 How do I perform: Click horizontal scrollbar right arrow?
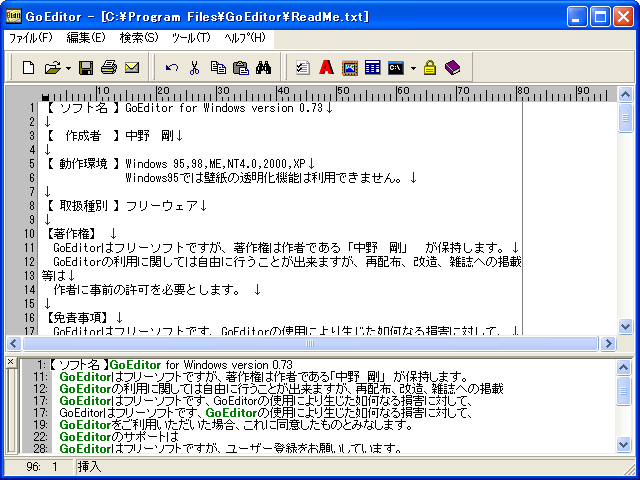pos(608,343)
